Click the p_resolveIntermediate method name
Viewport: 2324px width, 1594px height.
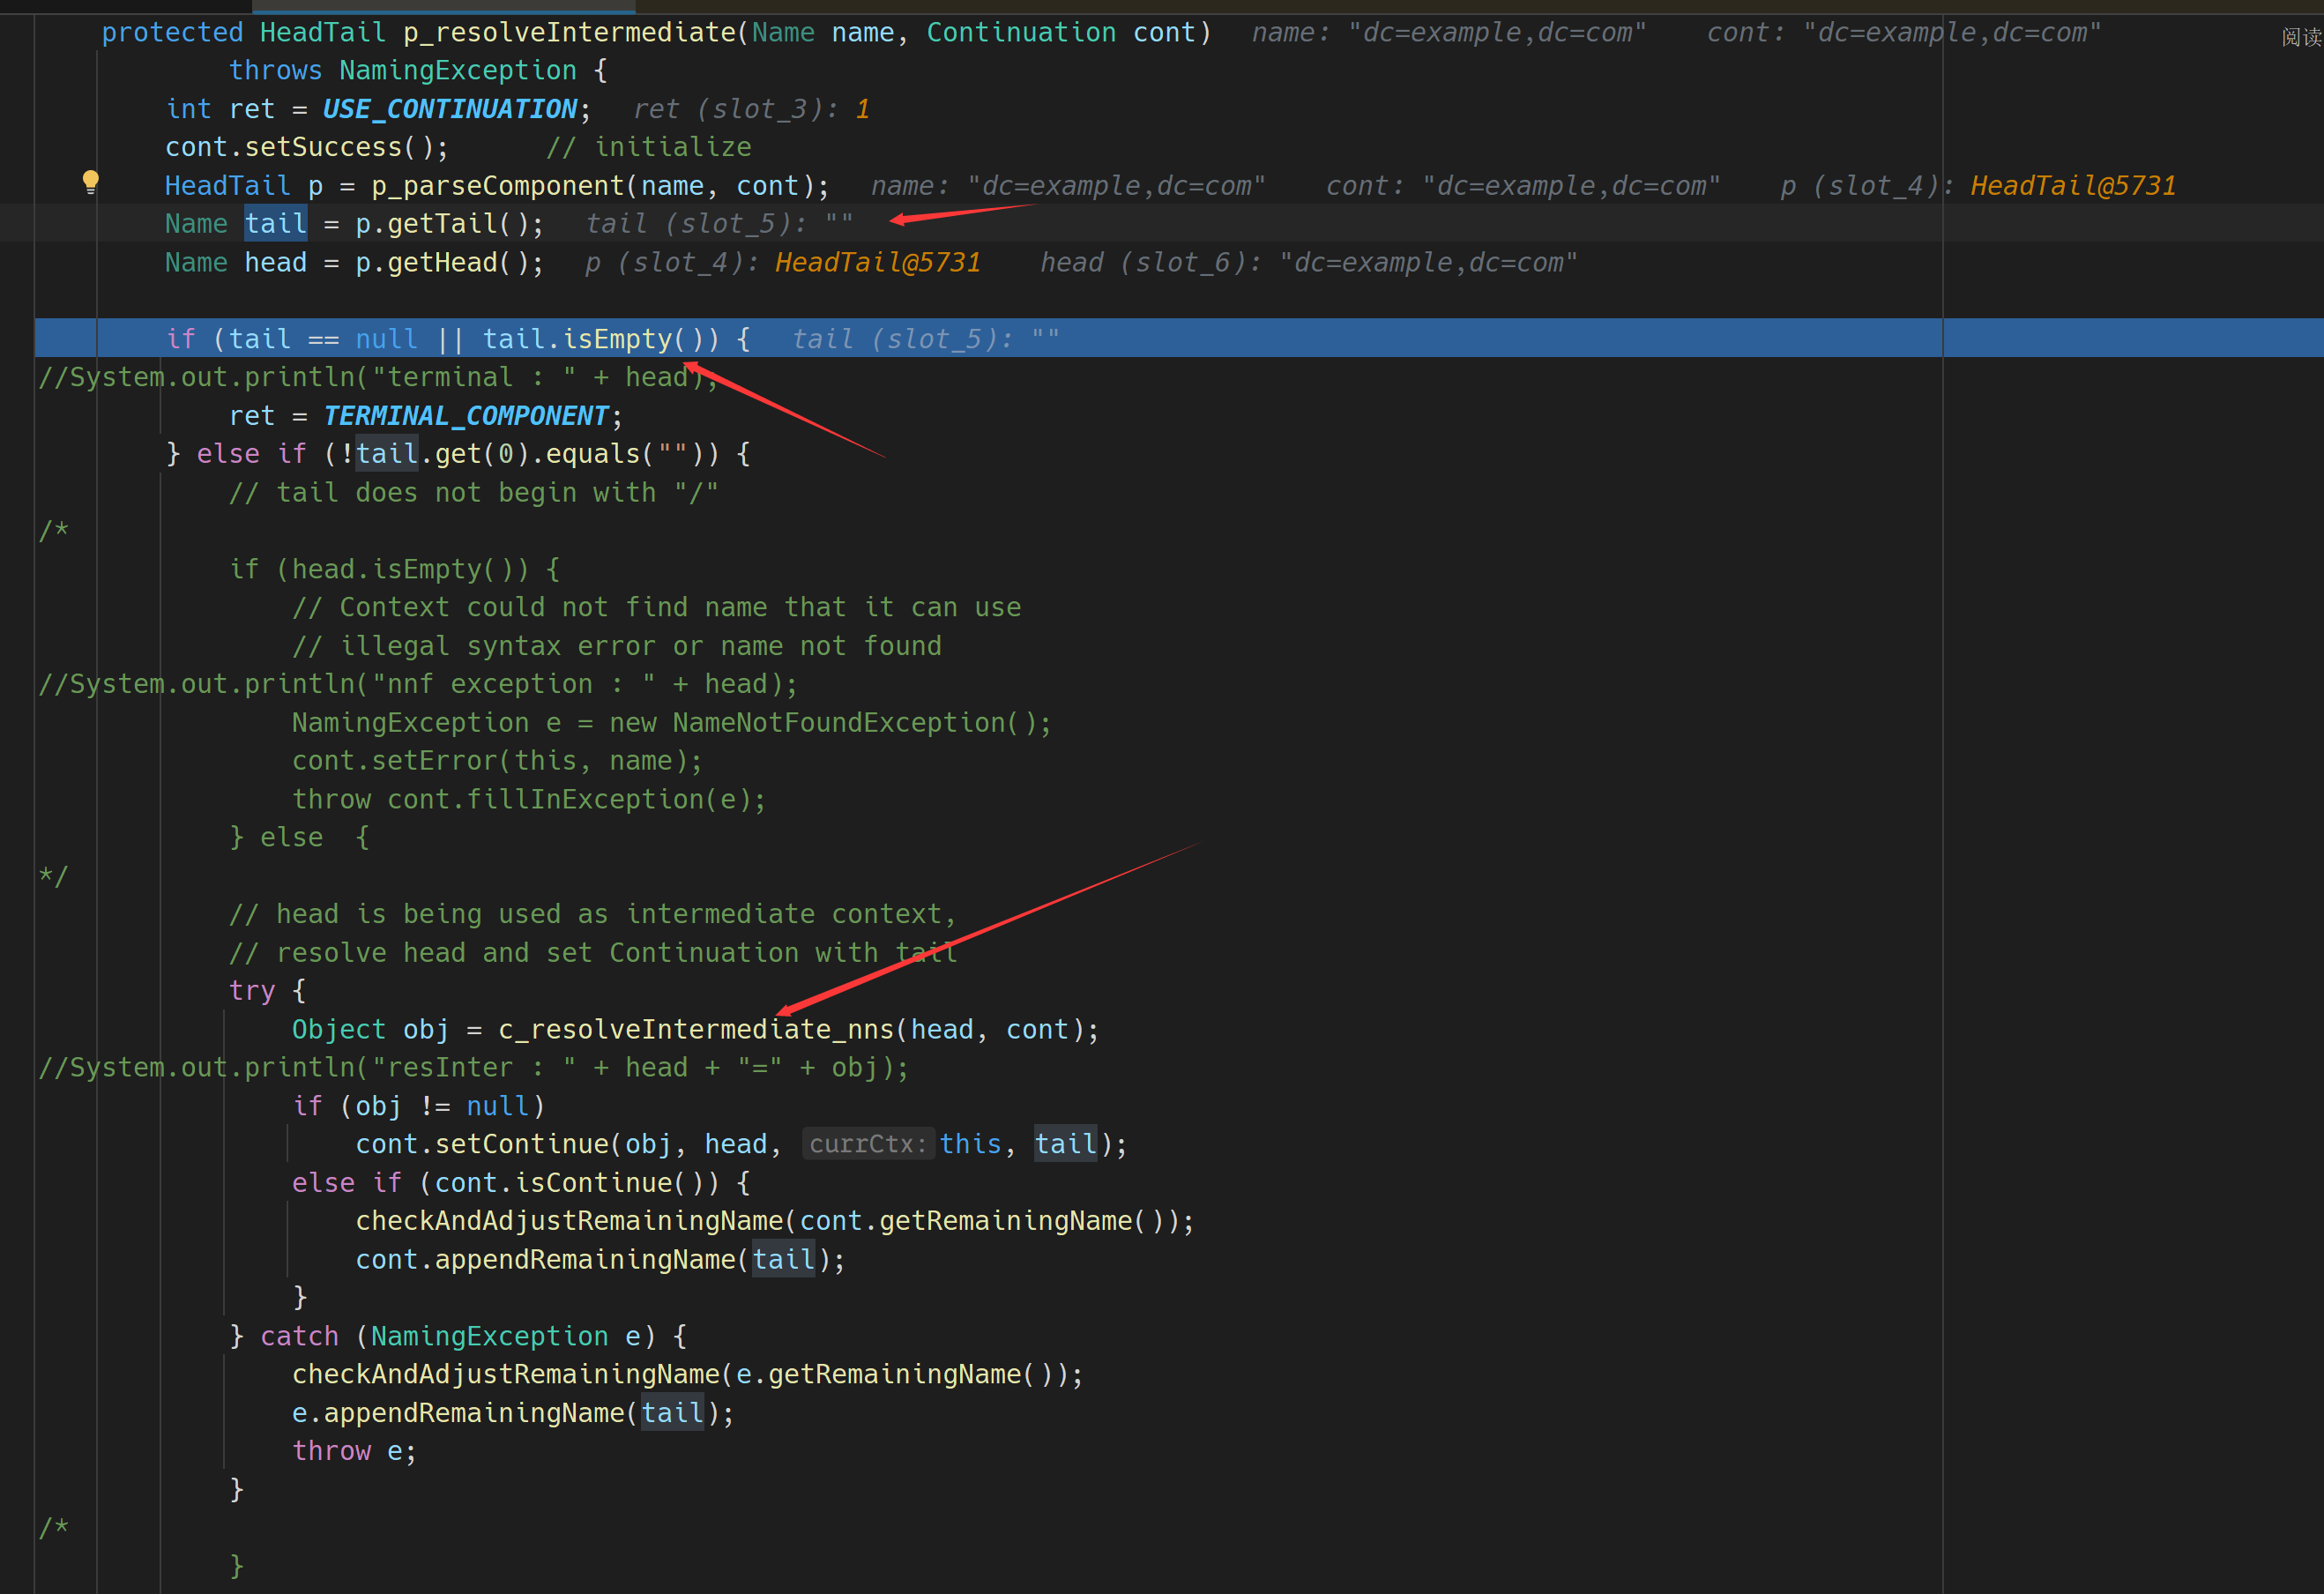[x=569, y=33]
